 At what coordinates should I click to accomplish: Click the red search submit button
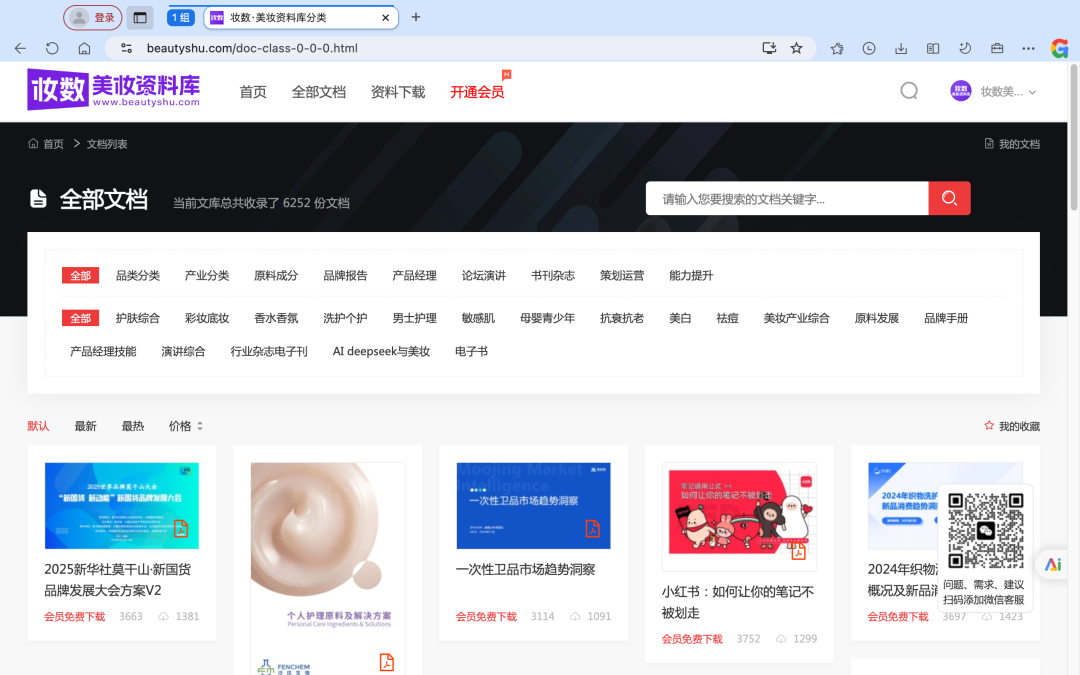tap(949, 198)
